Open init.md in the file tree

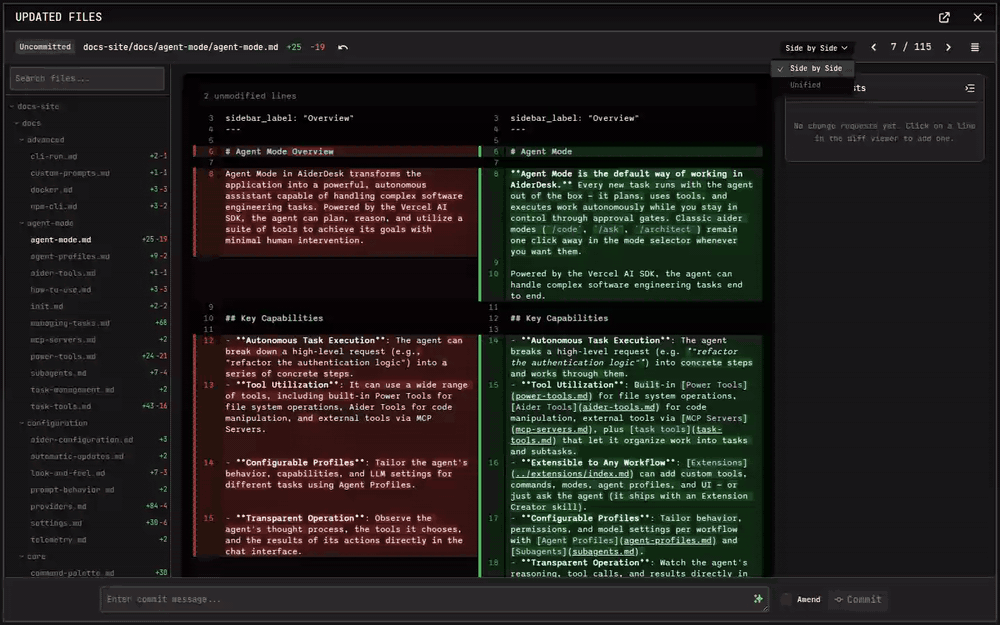(47, 306)
